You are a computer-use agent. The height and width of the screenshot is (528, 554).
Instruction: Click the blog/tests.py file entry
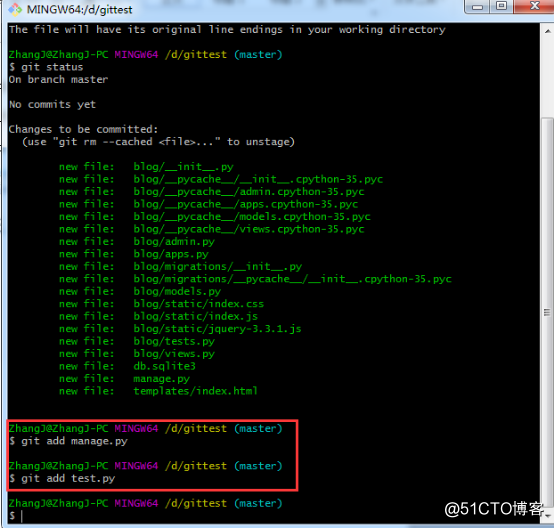point(137,341)
